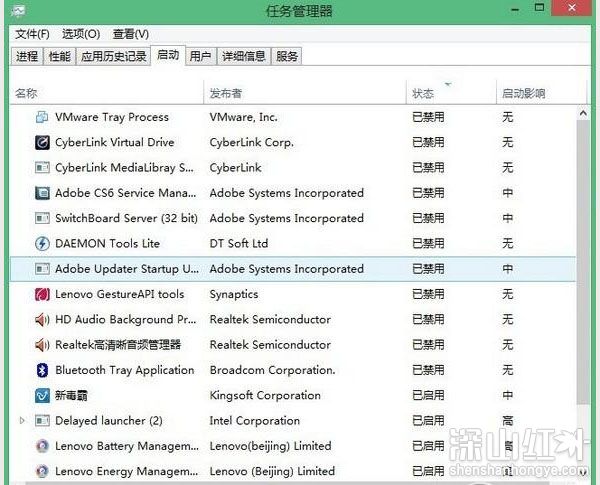Click publisher Intel Corporation
Image resolution: width=600 pixels, height=485 pixels.
click(x=255, y=421)
